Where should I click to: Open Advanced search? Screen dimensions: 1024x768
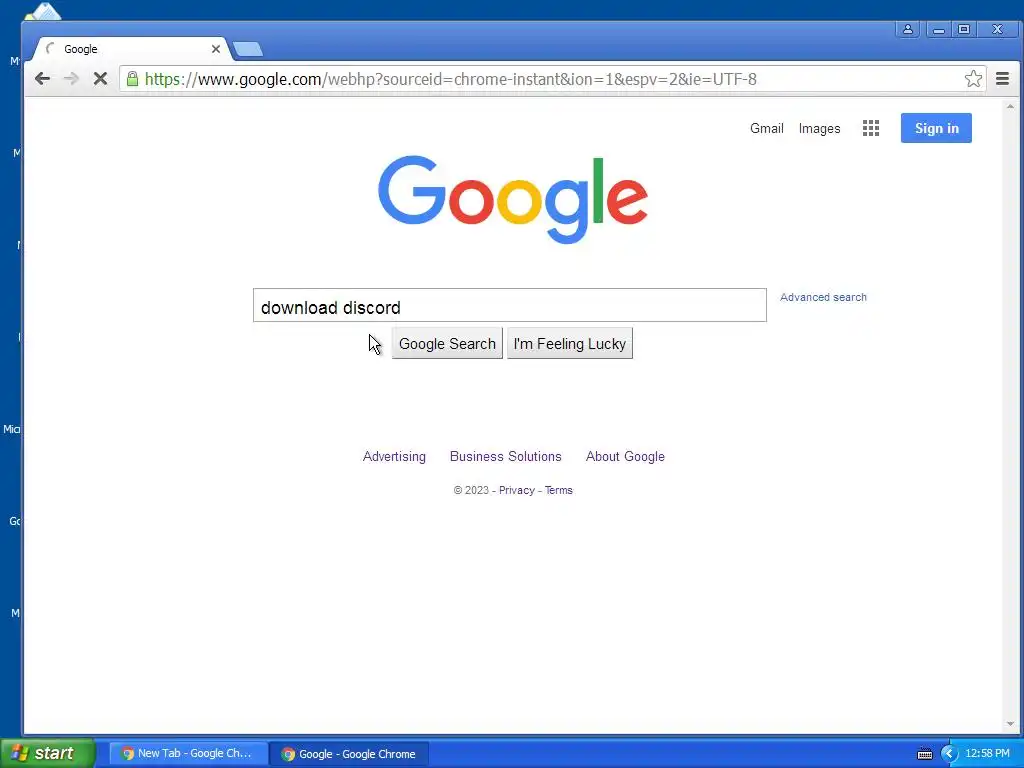823,297
